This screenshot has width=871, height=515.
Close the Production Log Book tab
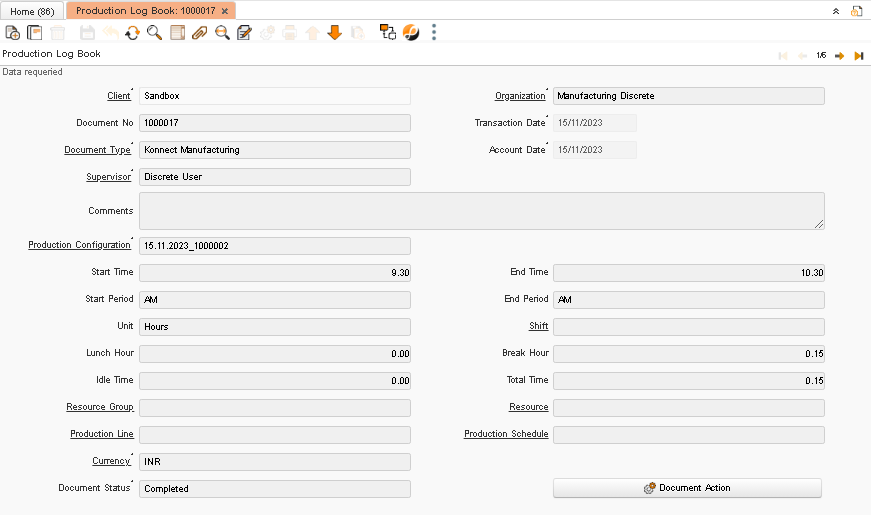tap(225, 11)
